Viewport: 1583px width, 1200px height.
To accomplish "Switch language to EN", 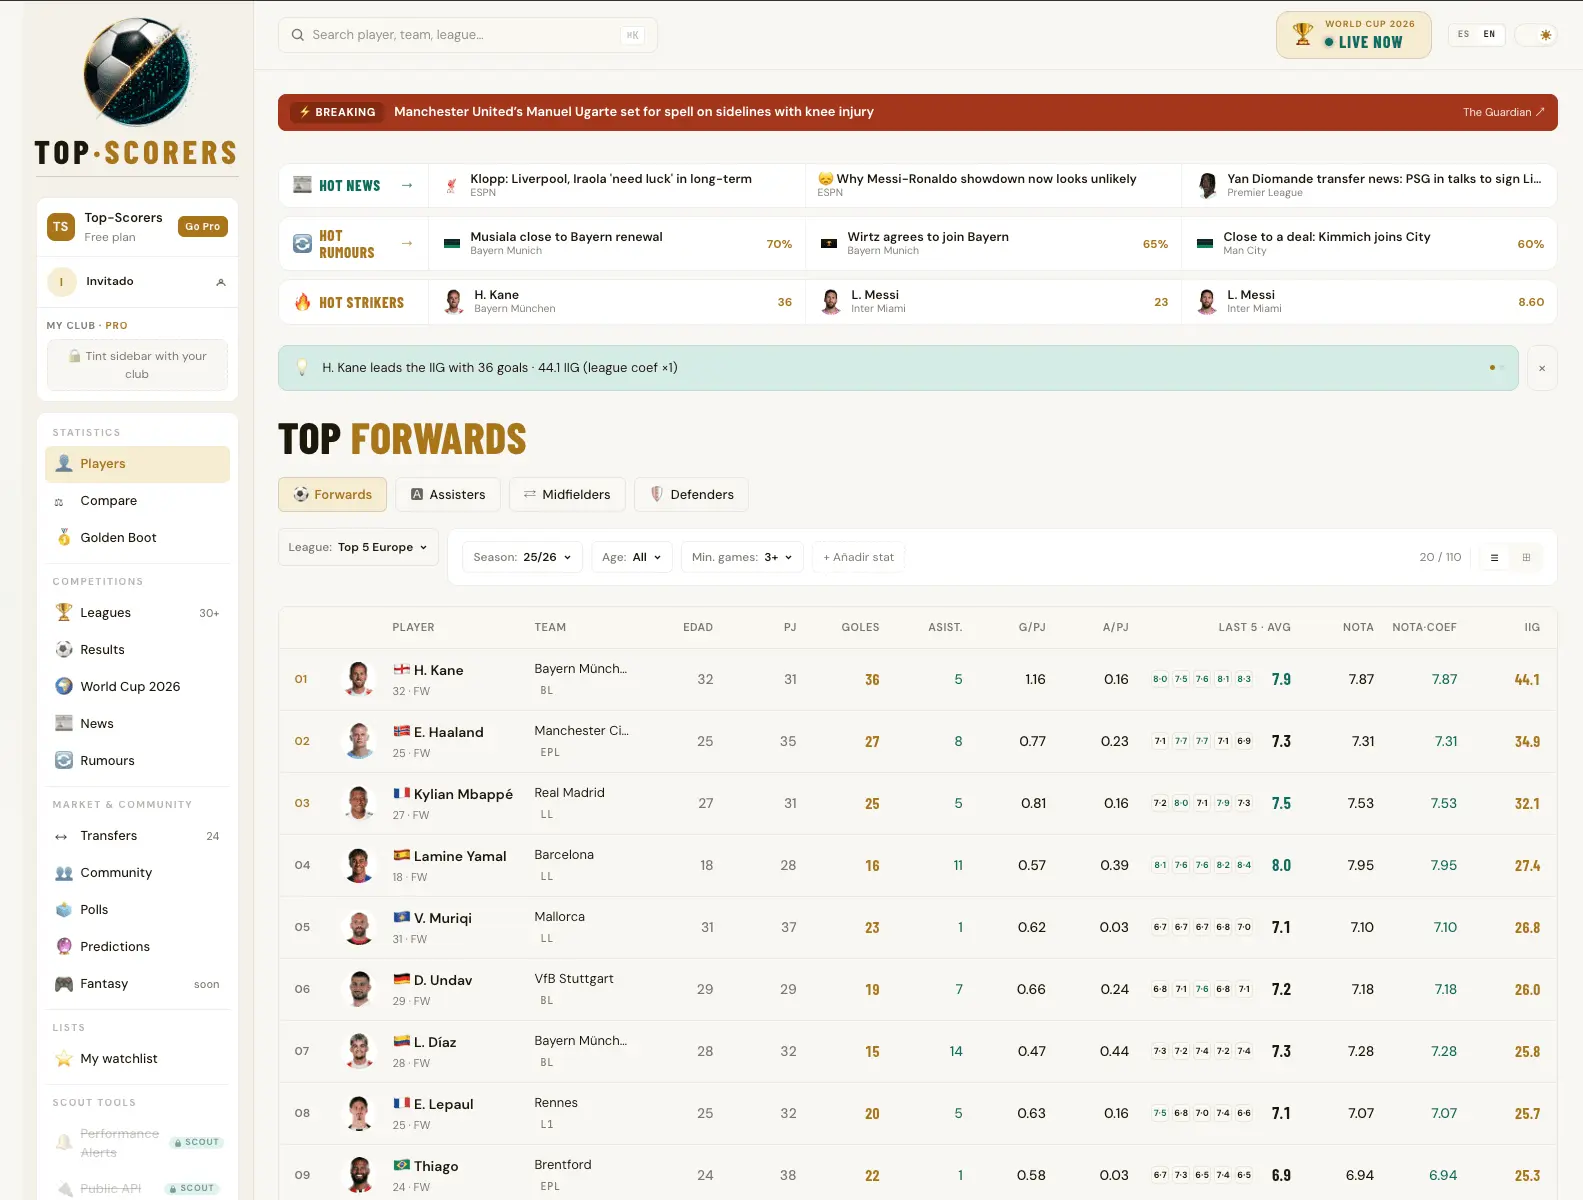I will pyautogui.click(x=1489, y=35).
